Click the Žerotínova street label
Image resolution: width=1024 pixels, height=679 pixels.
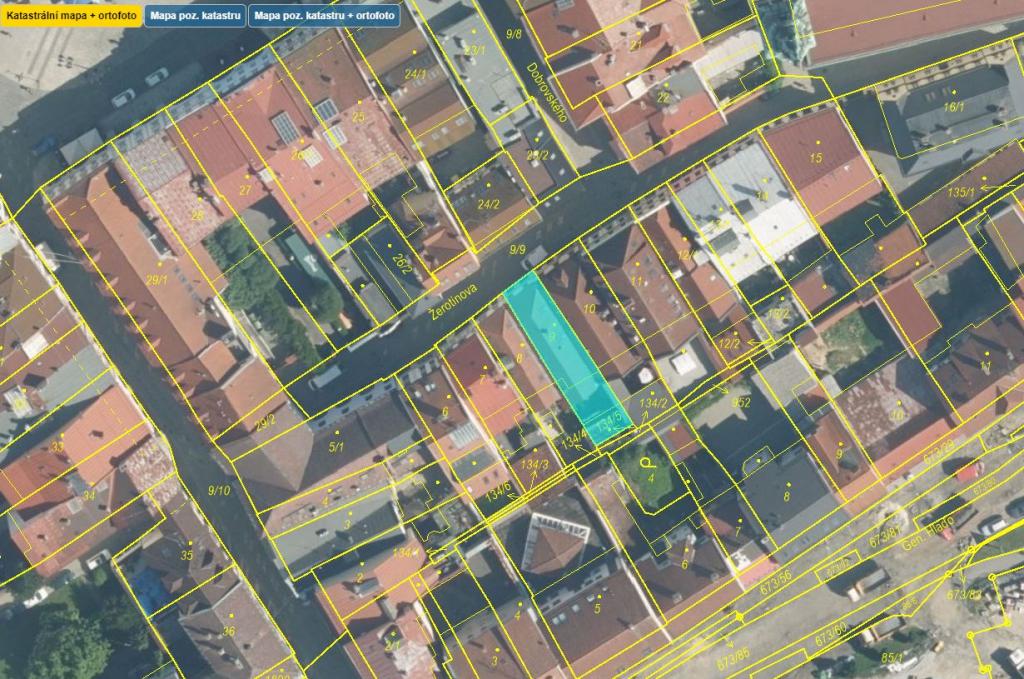click(454, 301)
